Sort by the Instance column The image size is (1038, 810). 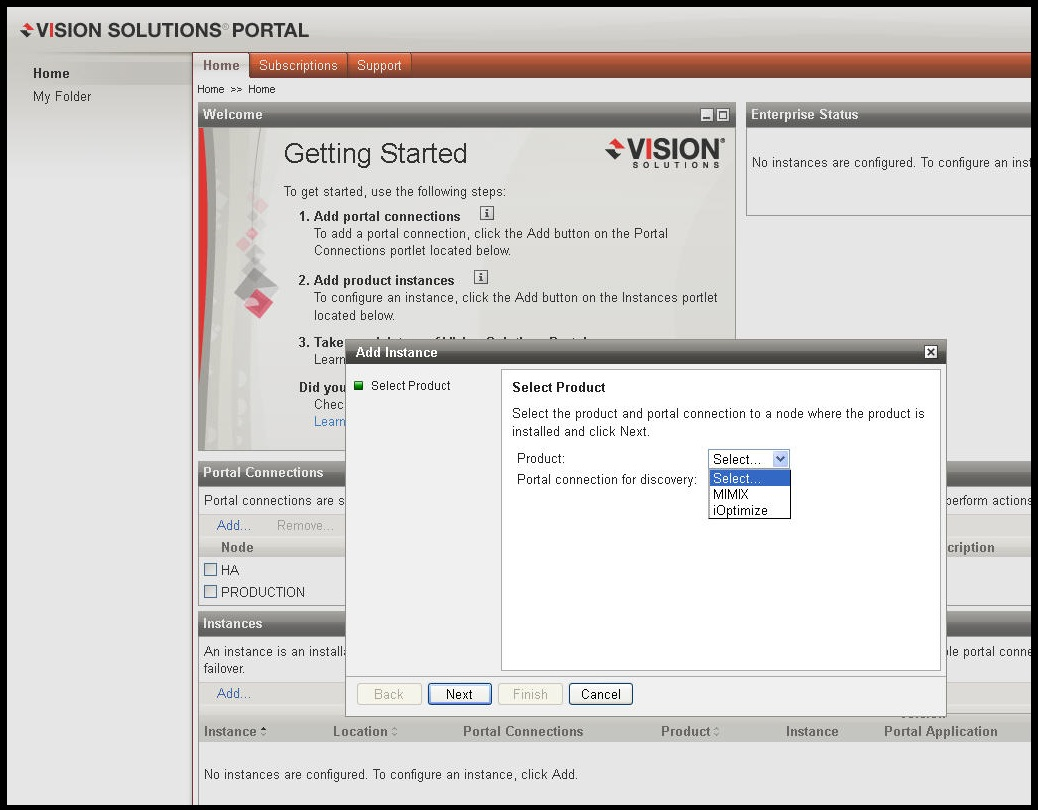(x=235, y=731)
